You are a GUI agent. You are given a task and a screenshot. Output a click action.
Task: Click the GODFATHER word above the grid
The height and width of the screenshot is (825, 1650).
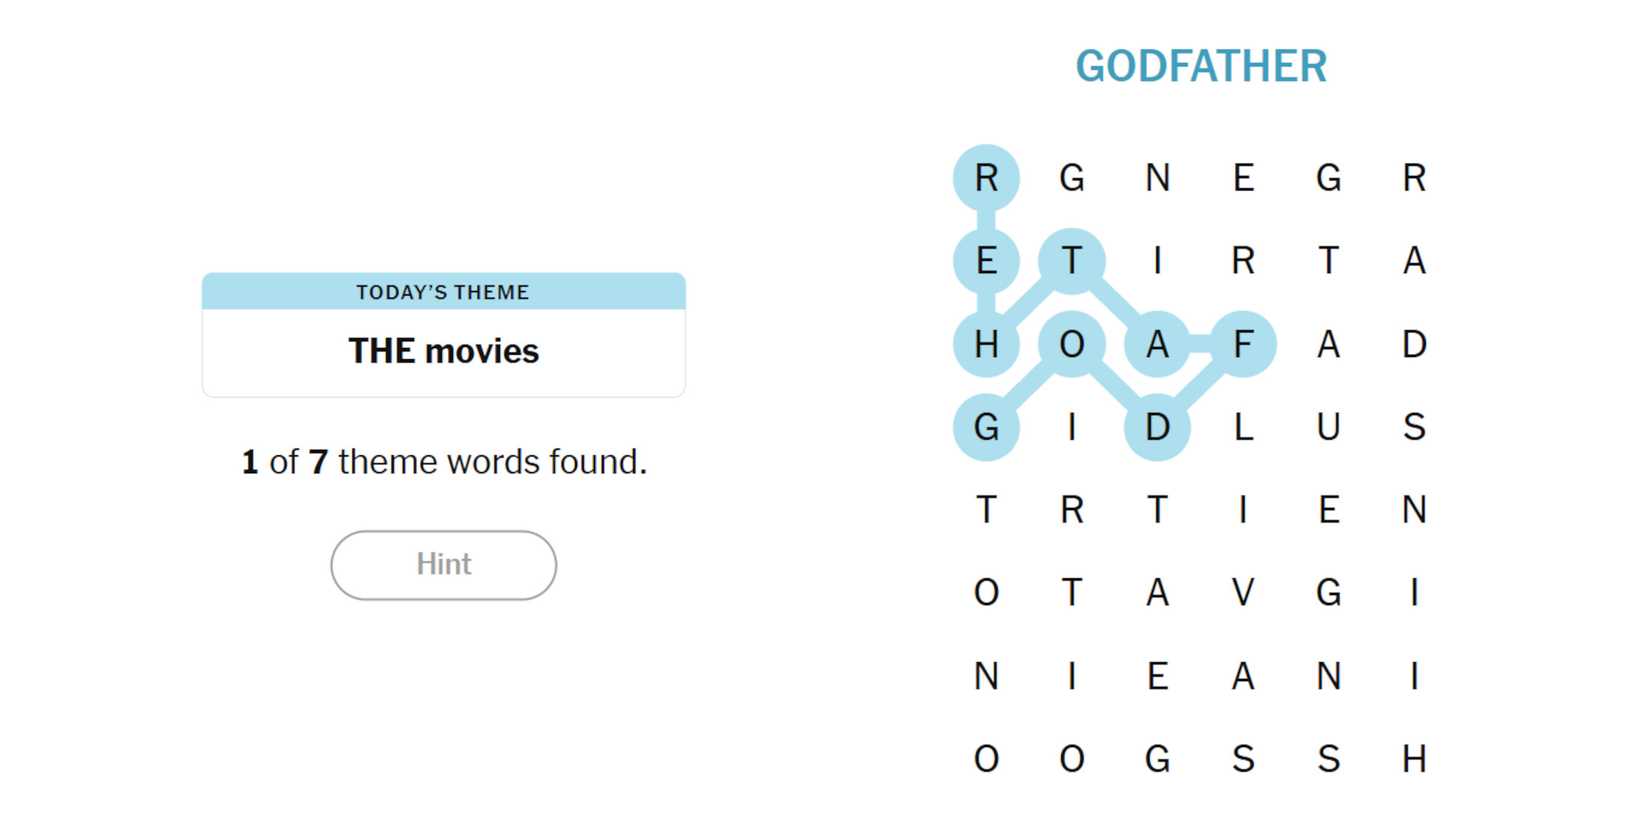point(1201,67)
